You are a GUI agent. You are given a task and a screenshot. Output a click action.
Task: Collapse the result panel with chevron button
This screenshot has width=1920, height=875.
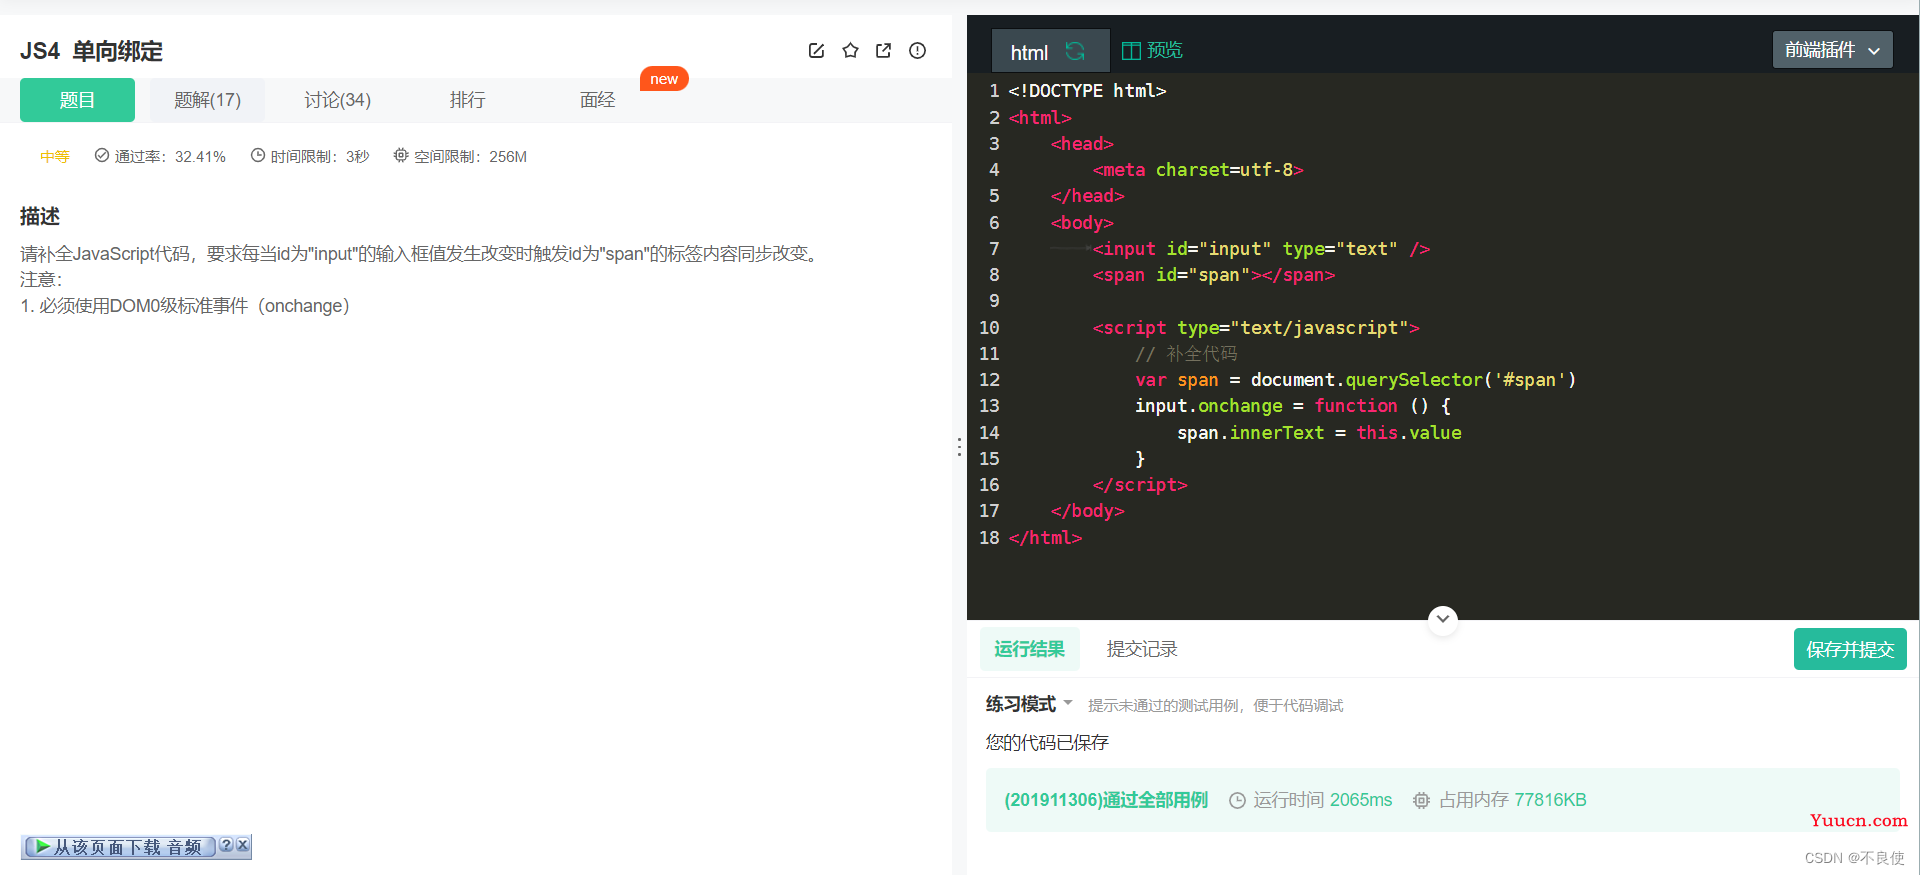point(1442,619)
